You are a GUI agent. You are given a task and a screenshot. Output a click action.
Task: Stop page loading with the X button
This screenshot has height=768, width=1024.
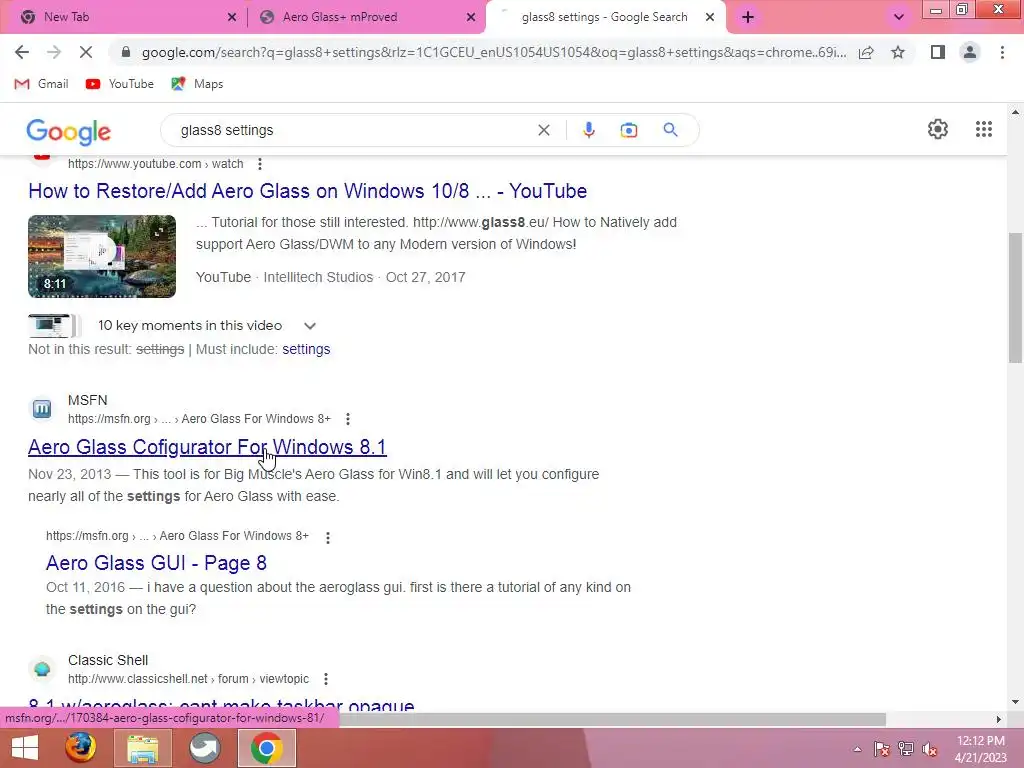[86, 52]
